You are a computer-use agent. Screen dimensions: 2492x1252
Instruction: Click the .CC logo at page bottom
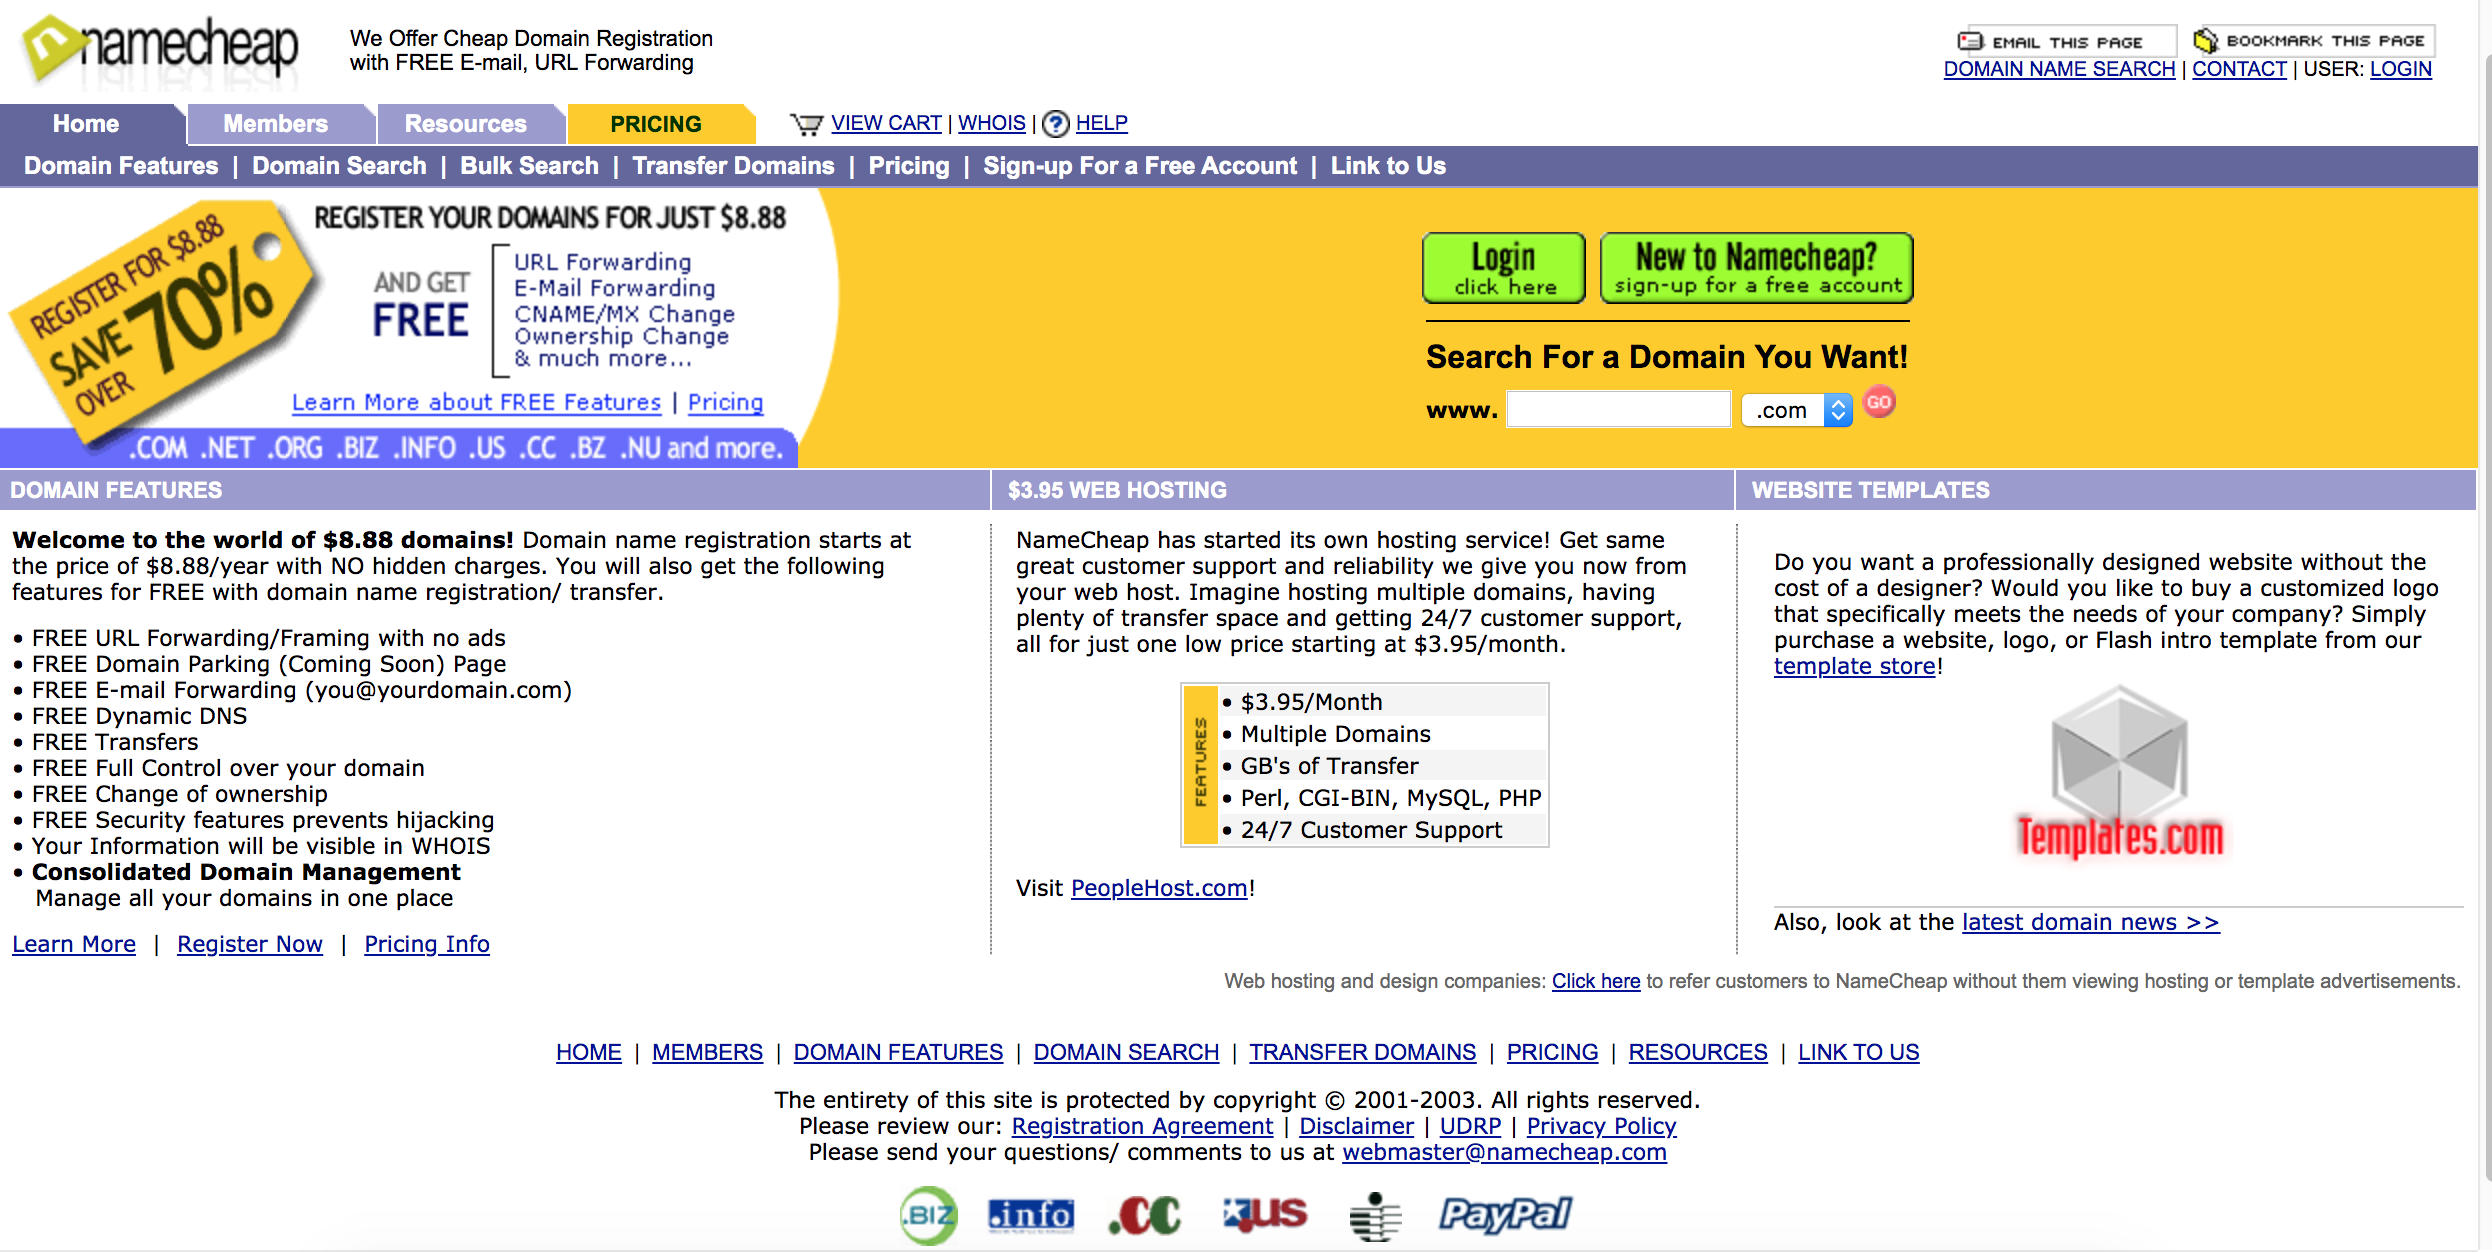click(x=1145, y=1216)
